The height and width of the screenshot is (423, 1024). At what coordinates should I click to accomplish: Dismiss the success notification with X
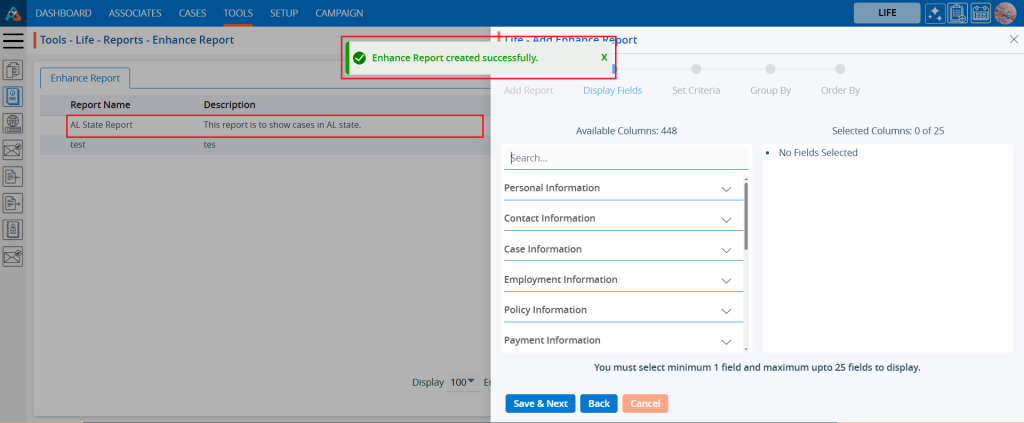tap(604, 58)
